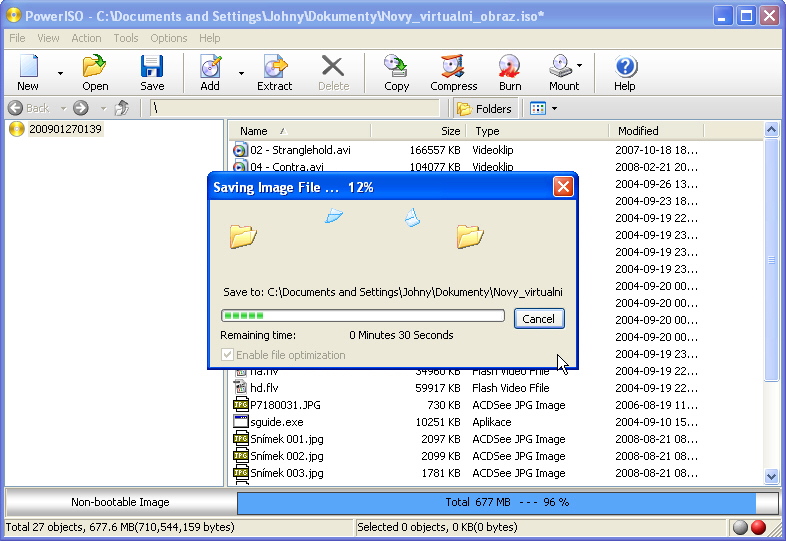Click the New image toolbar icon

click(28, 67)
